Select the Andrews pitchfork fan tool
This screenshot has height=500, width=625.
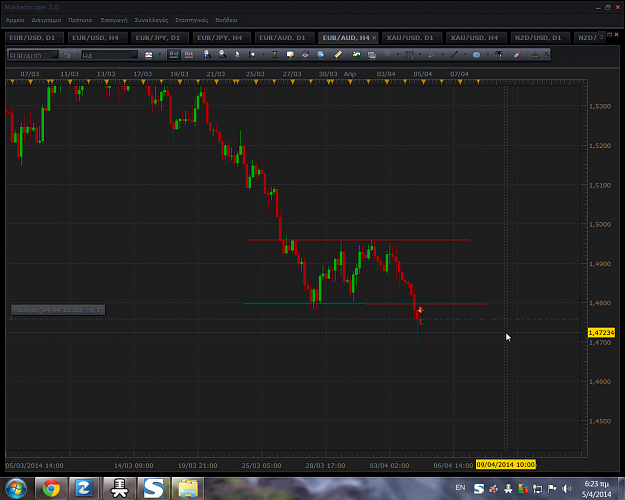[432, 55]
